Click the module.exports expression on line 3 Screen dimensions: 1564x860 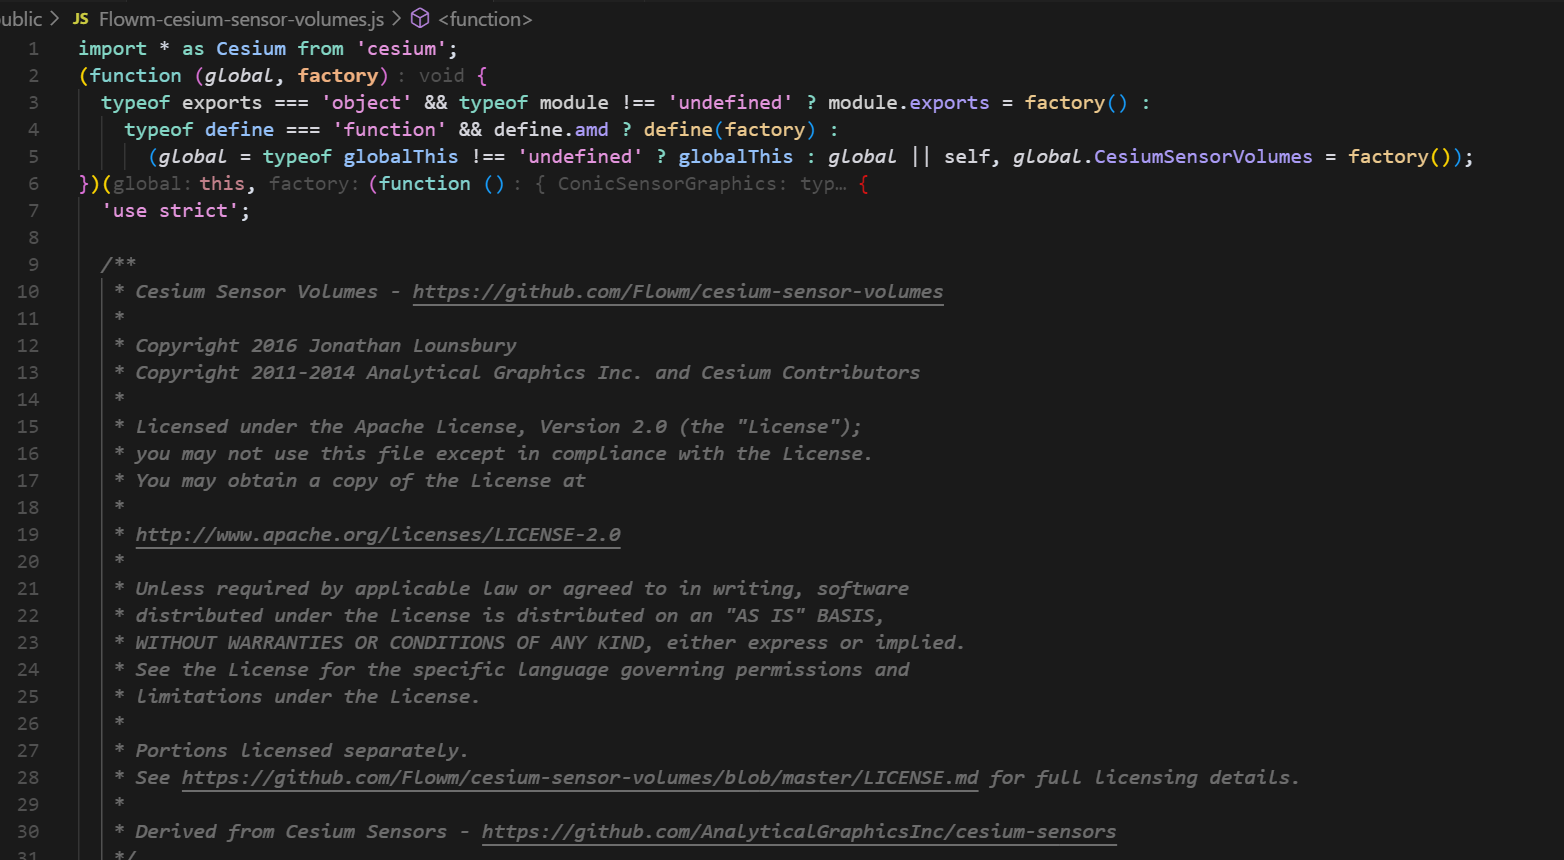(908, 102)
